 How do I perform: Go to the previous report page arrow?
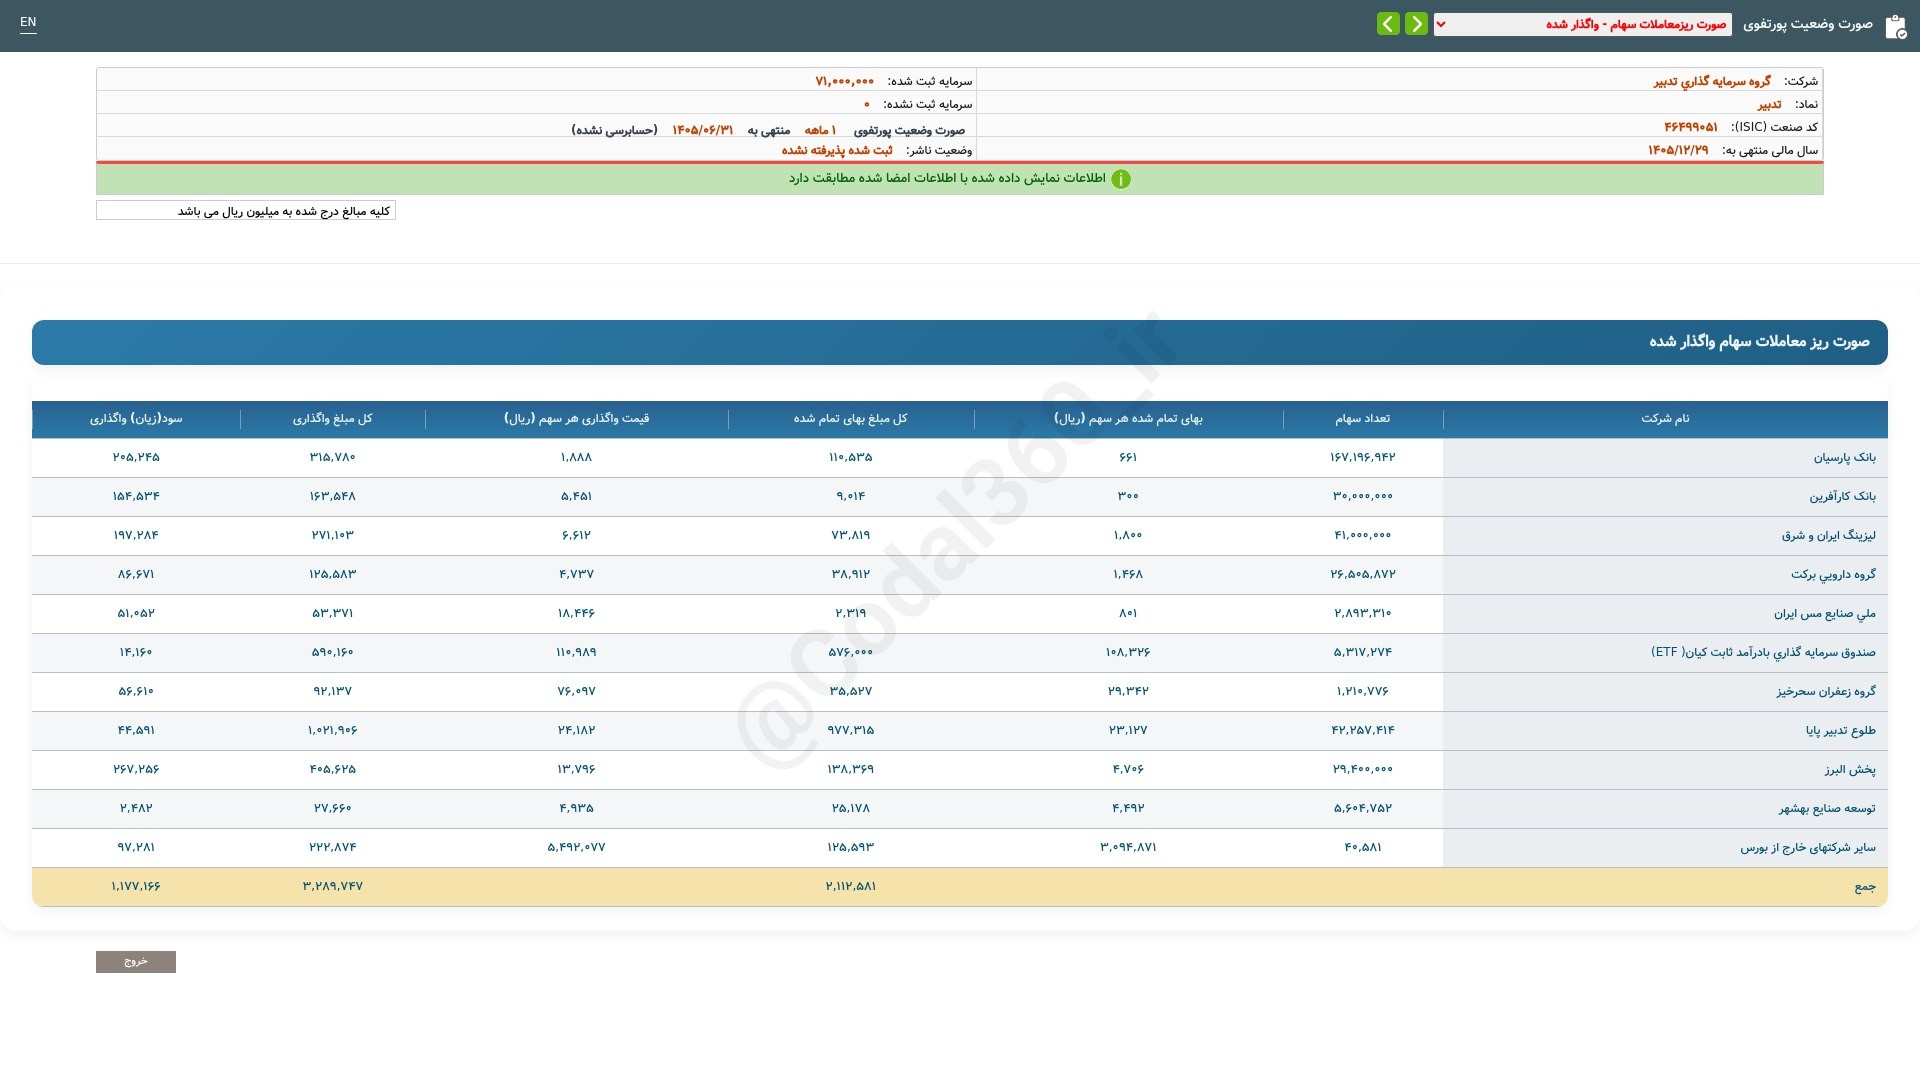click(1416, 24)
